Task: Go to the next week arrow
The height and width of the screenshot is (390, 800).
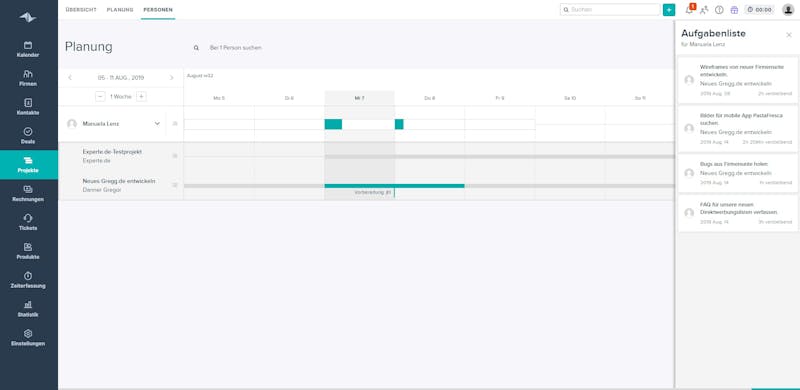Action: [171, 78]
